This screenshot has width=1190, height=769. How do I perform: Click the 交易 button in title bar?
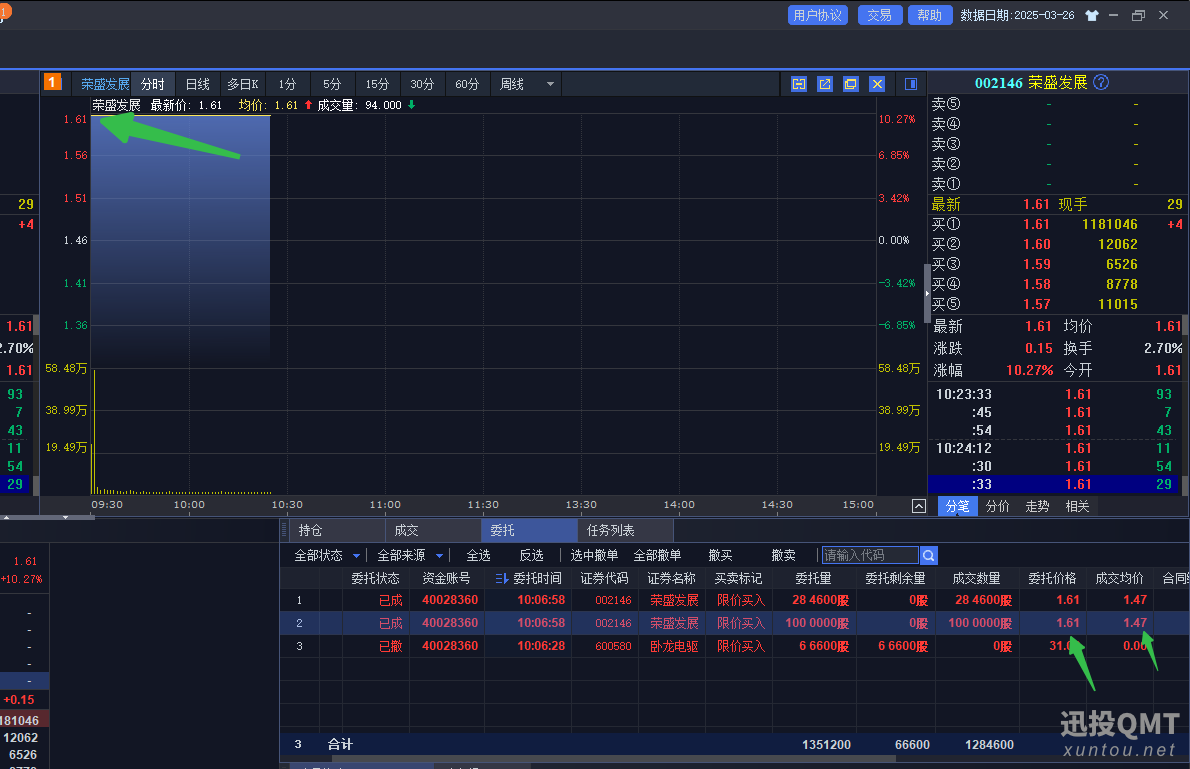click(x=880, y=15)
